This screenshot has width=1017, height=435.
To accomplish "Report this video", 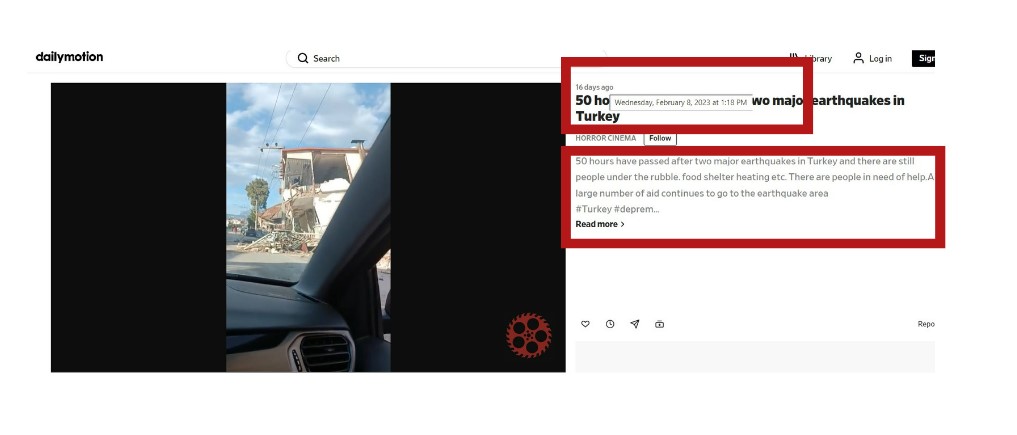I will coord(926,324).
